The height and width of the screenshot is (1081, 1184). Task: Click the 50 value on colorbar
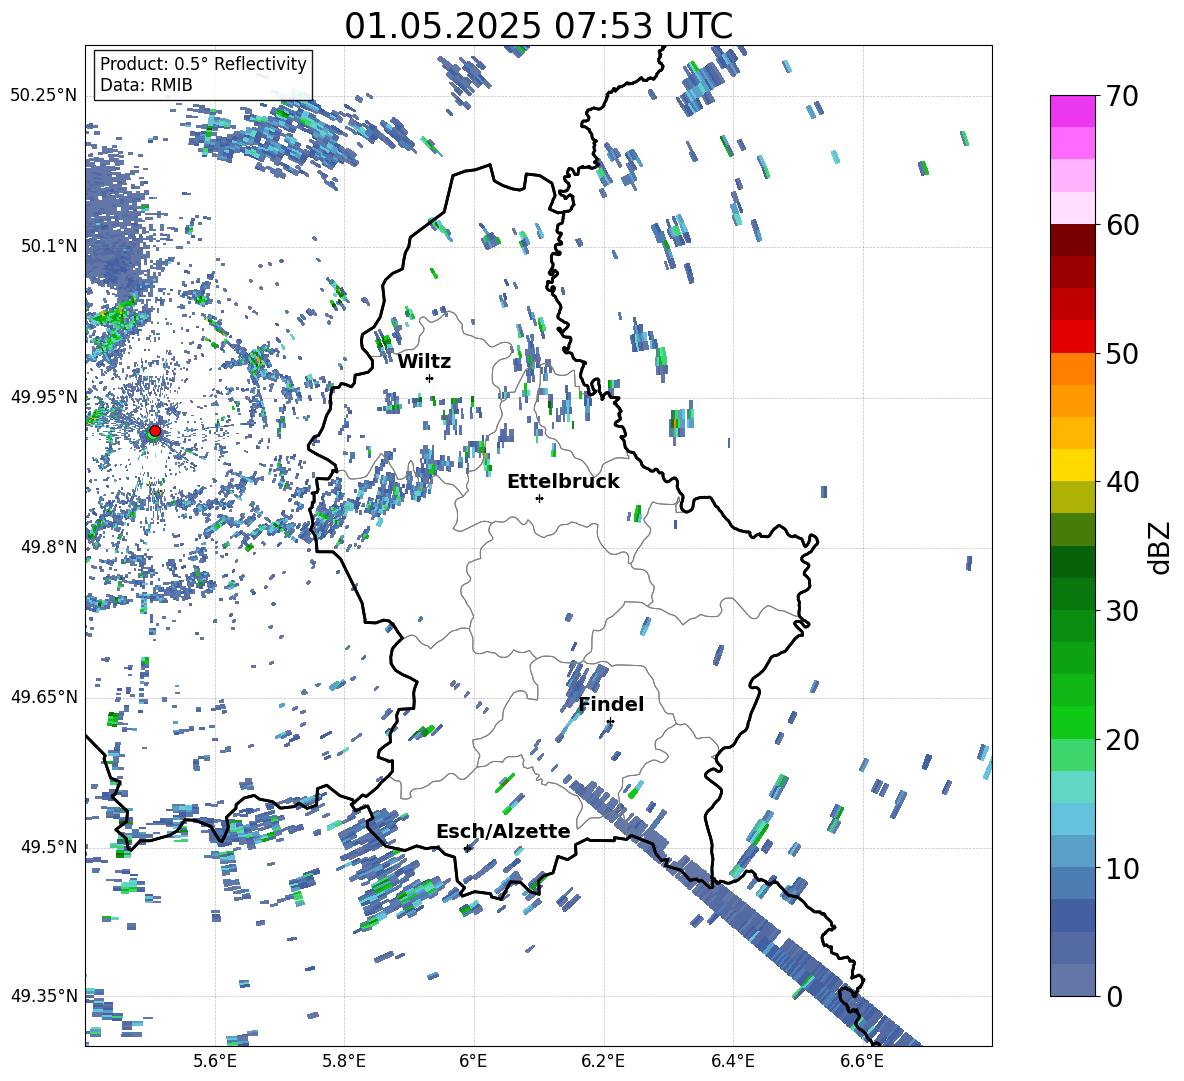point(1121,353)
